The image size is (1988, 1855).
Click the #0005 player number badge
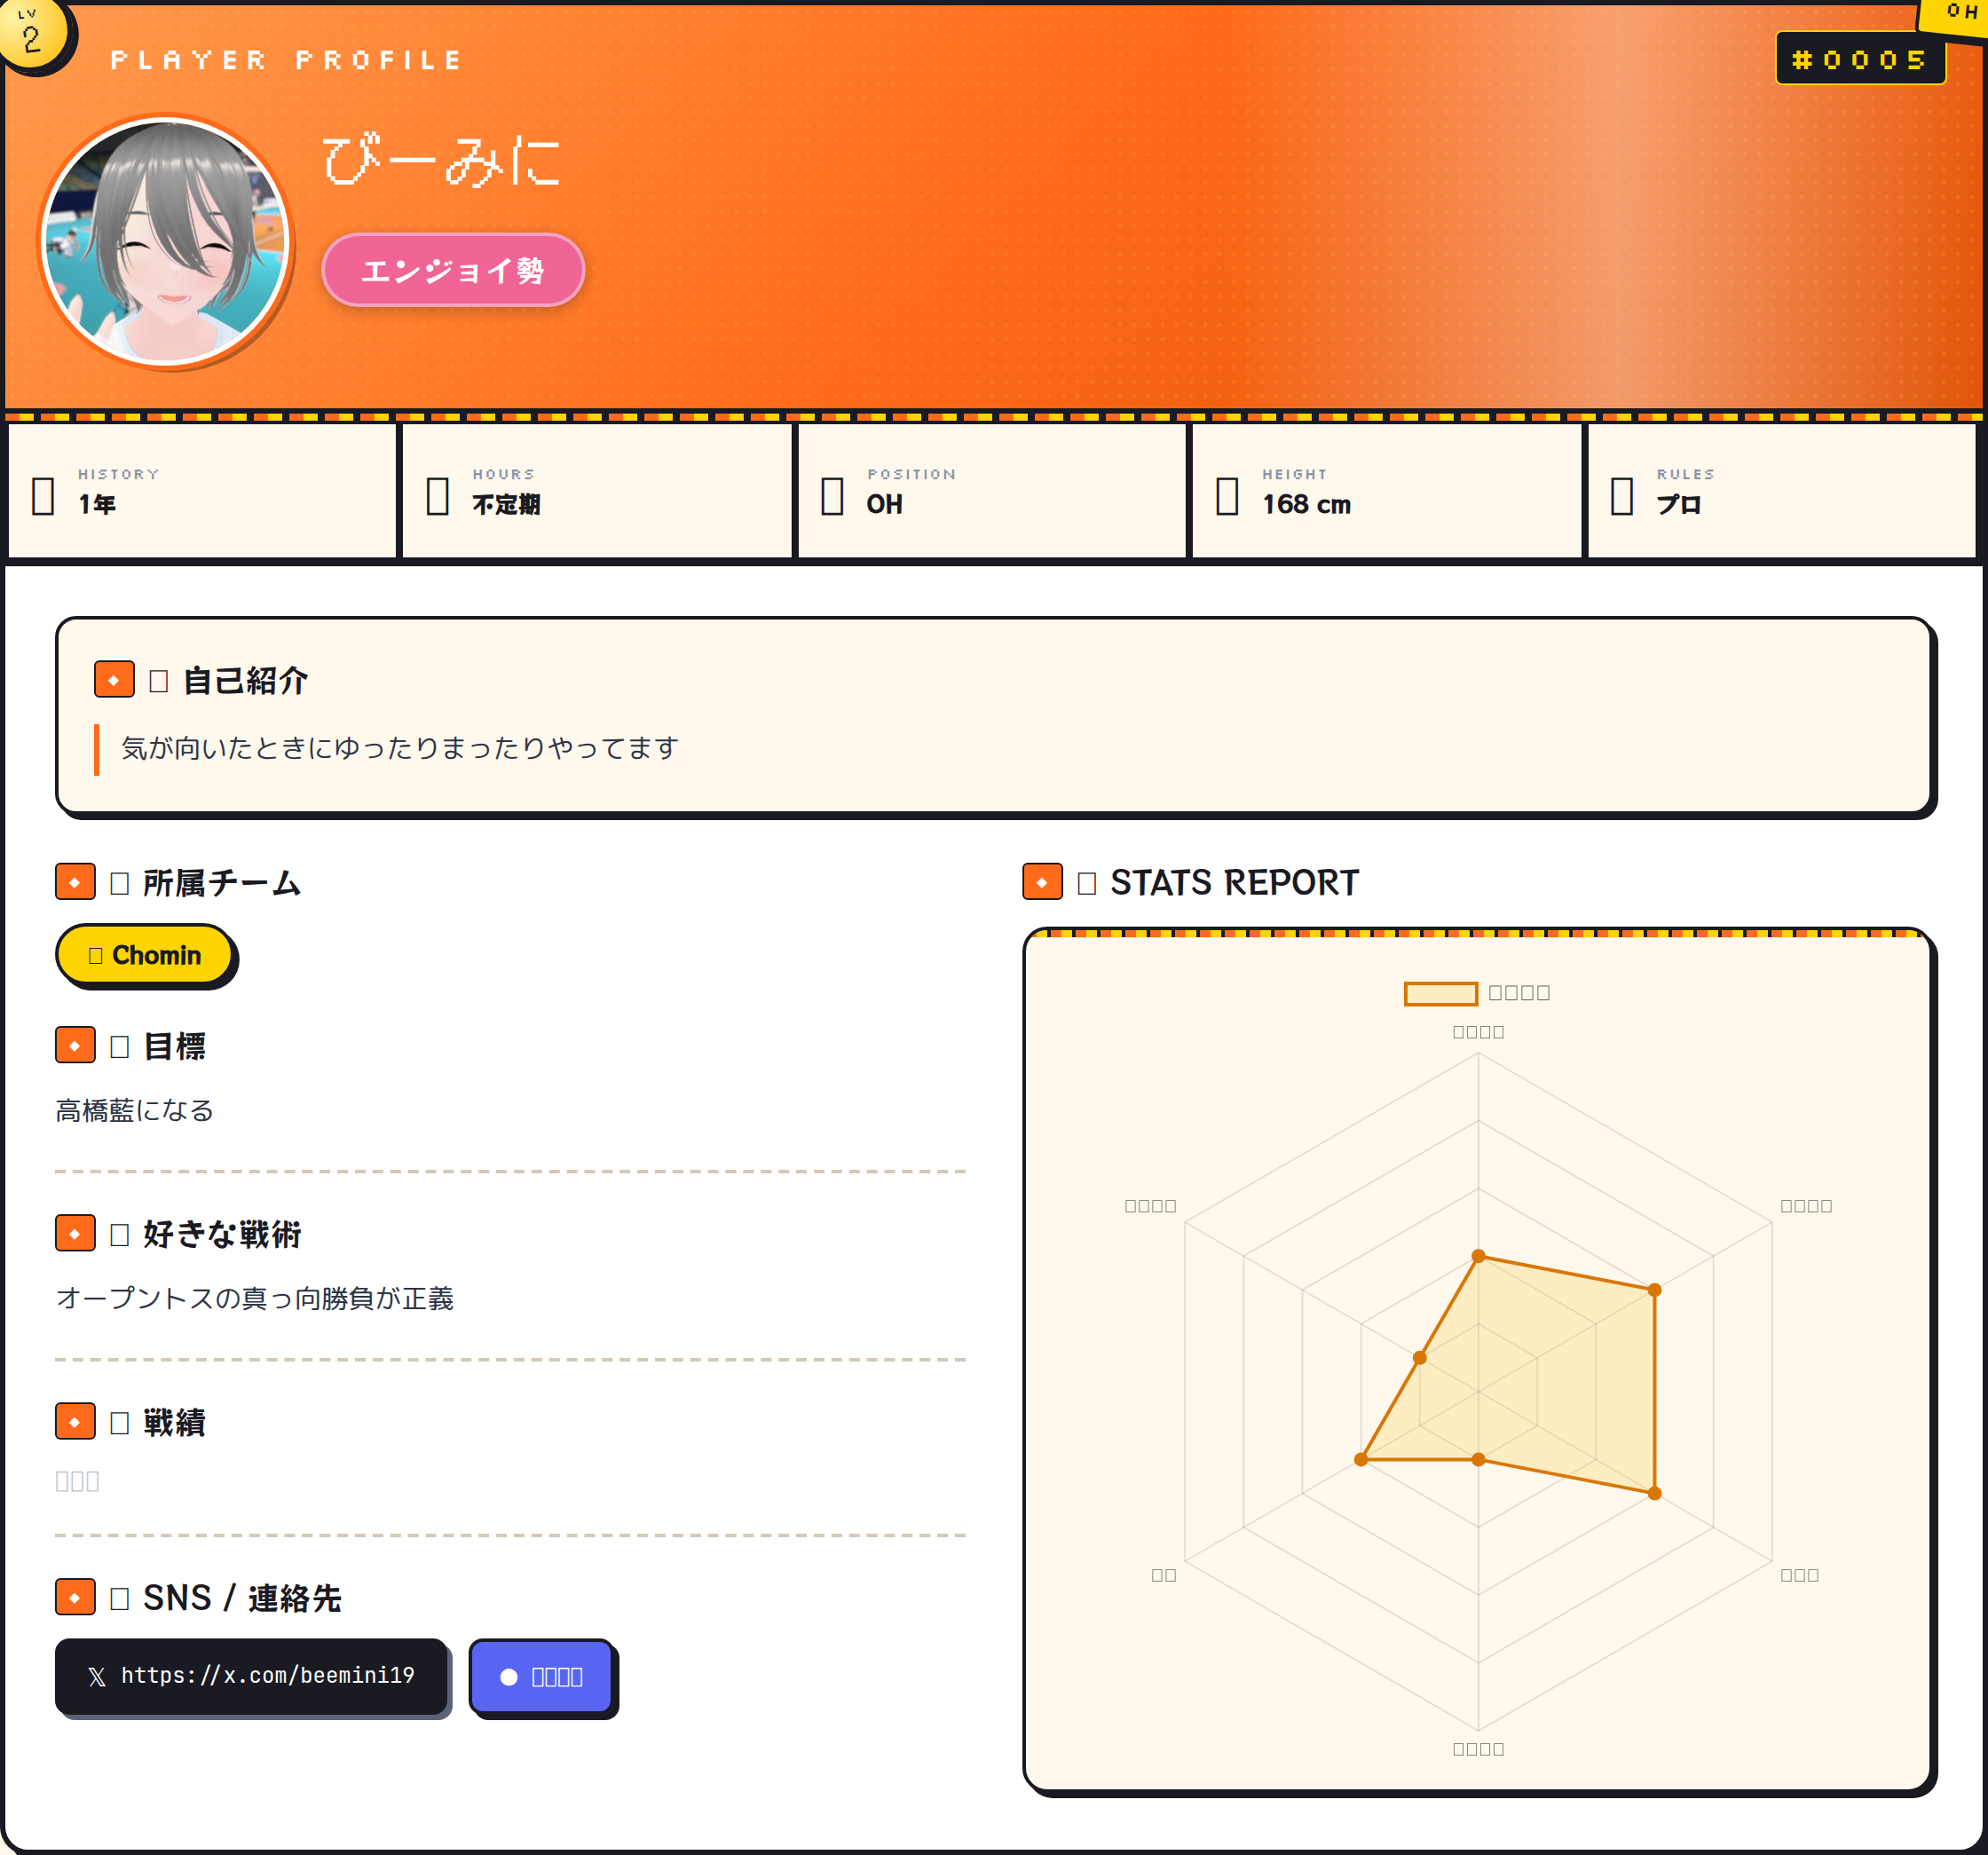(1859, 59)
